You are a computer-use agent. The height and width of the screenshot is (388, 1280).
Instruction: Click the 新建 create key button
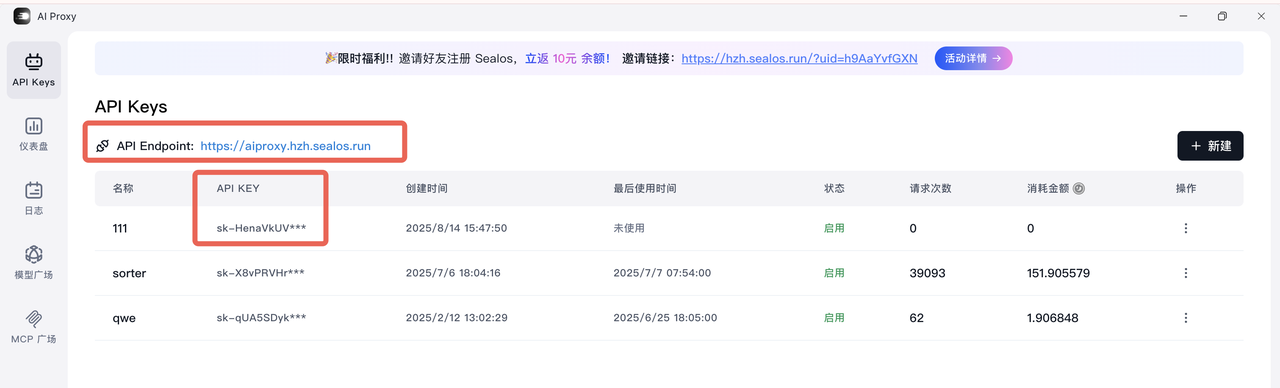pyautogui.click(x=1210, y=145)
